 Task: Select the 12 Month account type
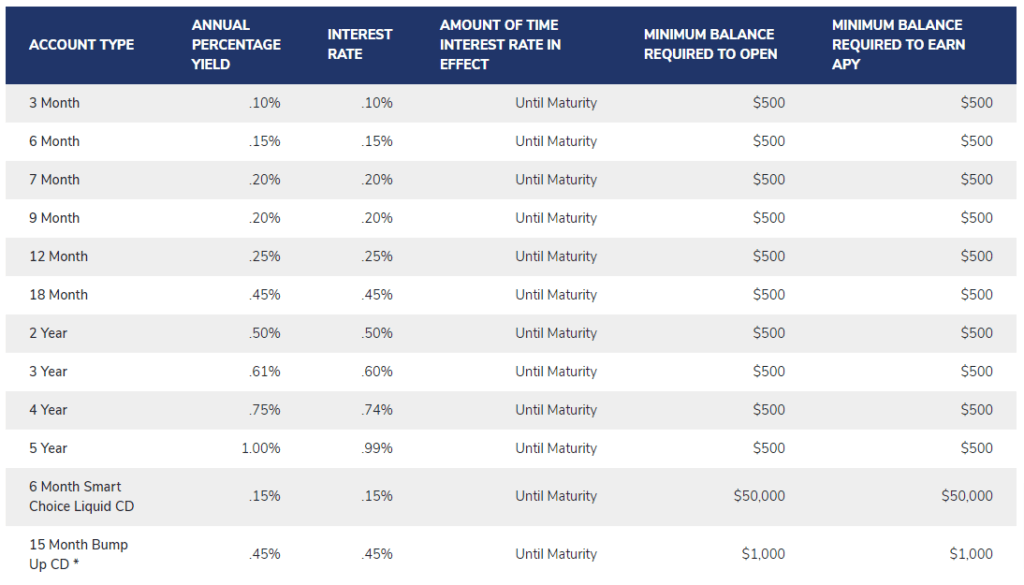58,257
